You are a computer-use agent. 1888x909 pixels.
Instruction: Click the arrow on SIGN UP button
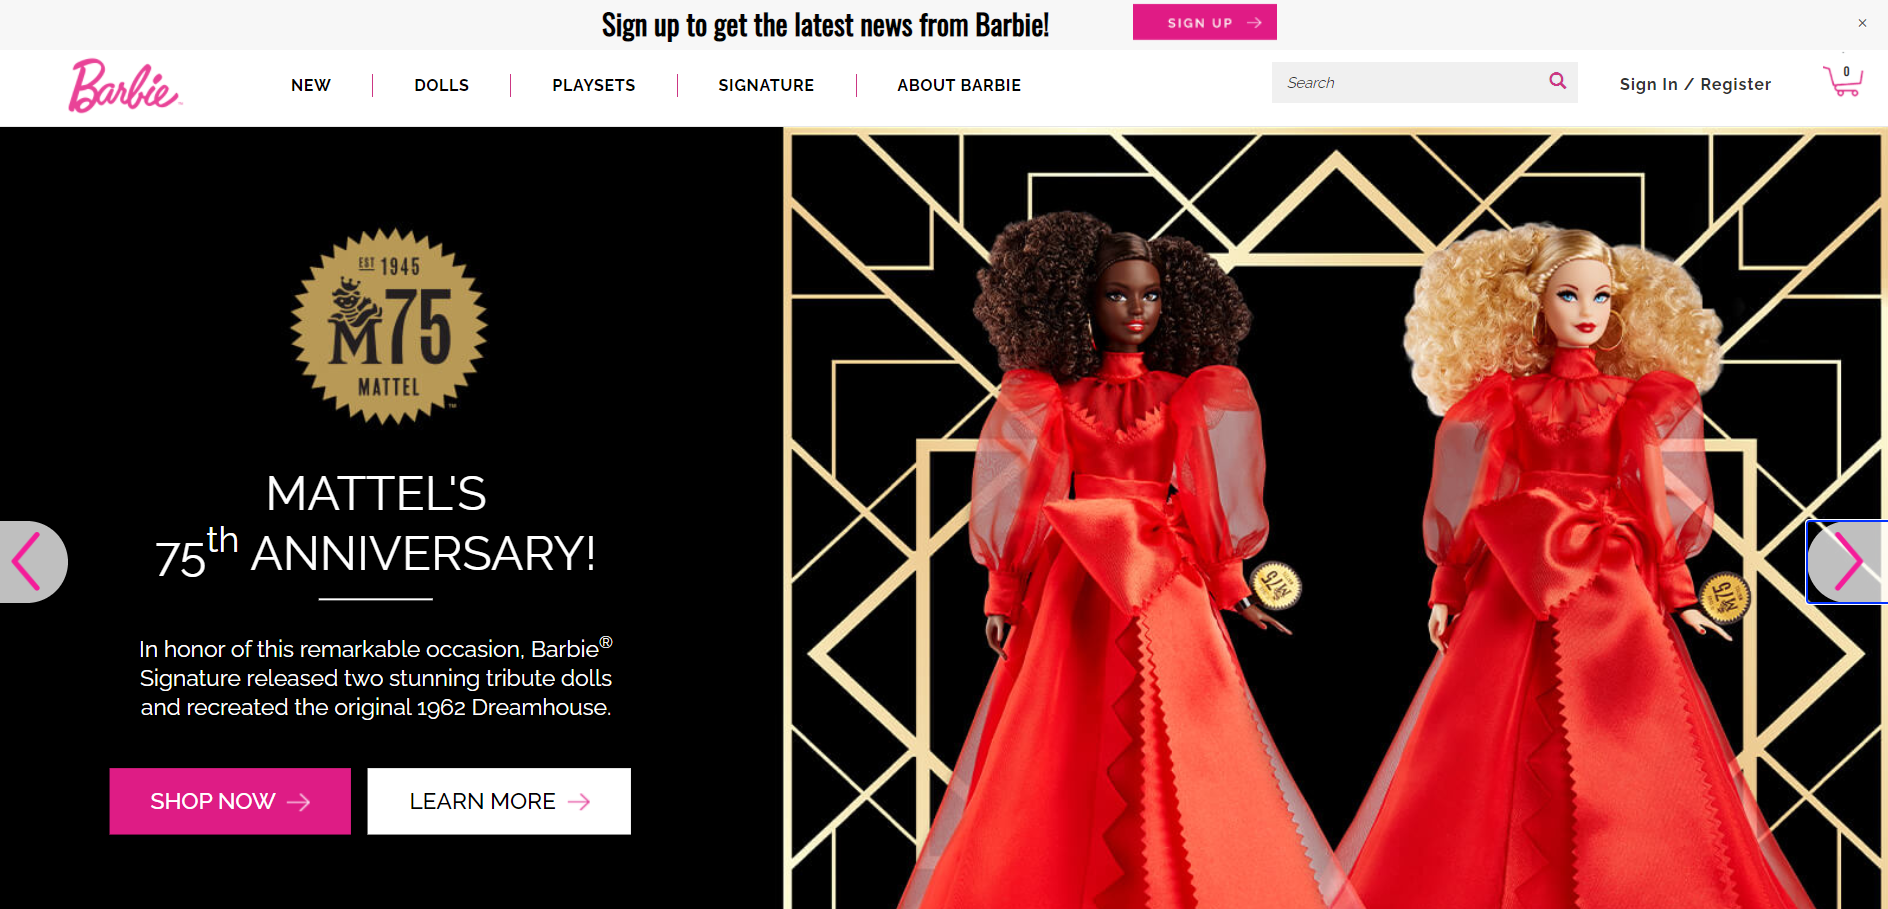(1254, 23)
